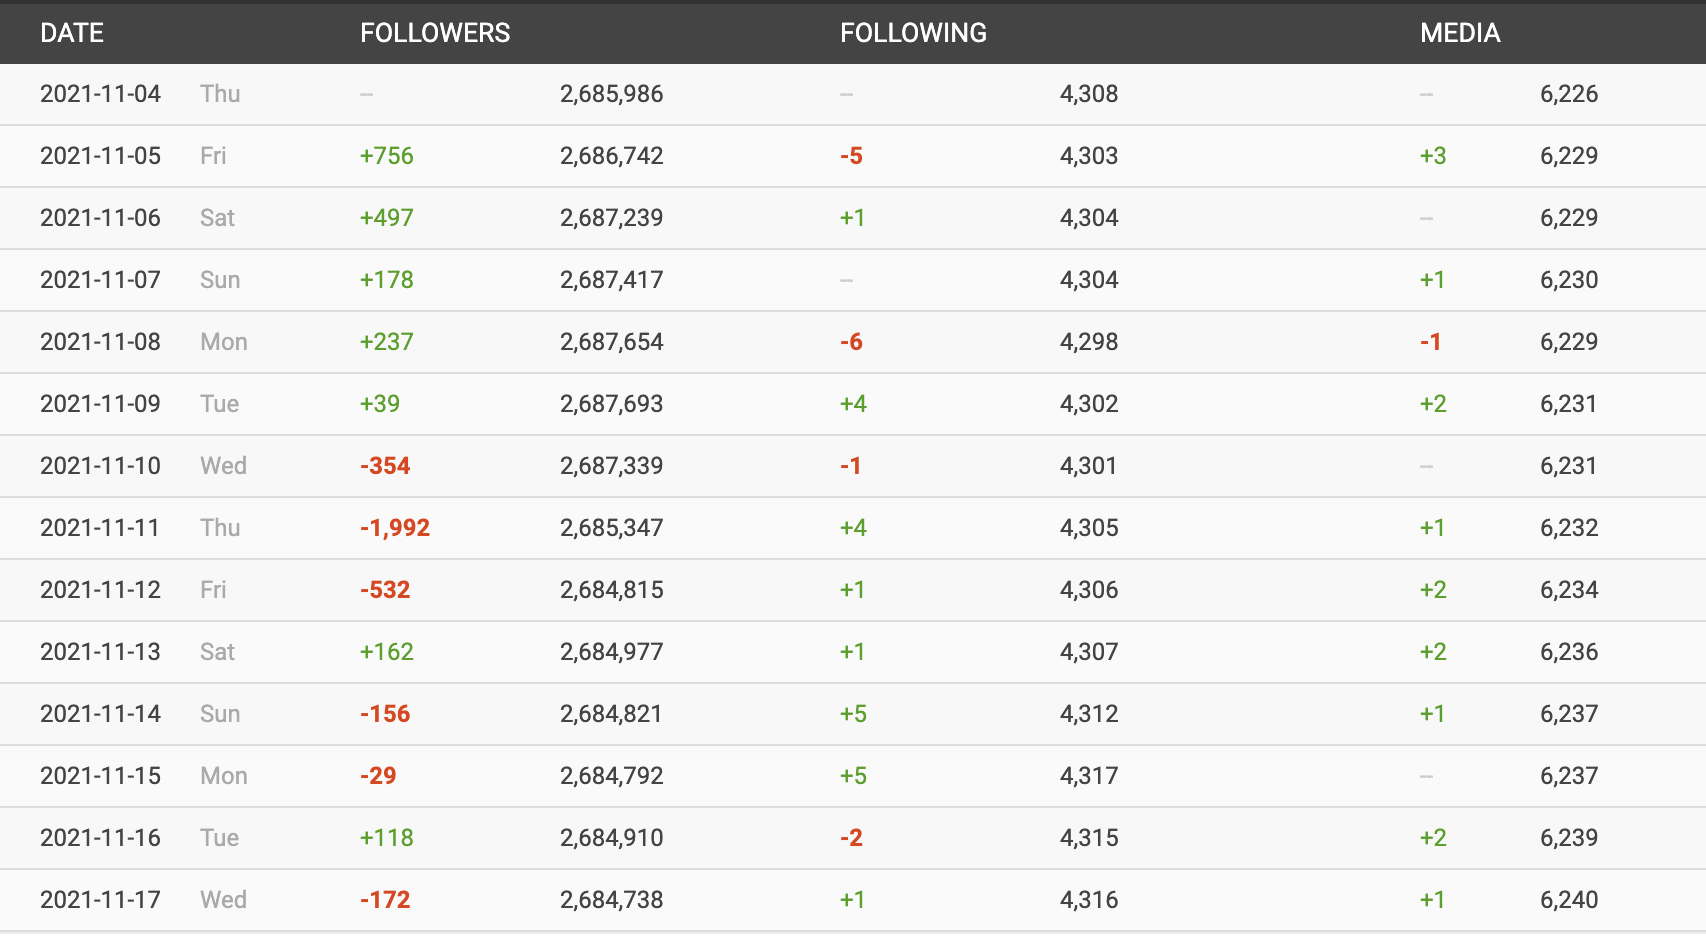Click the 2021-11-11 date entry
The width and height of the screenshot is (1706, 940).
click(100, 528)
